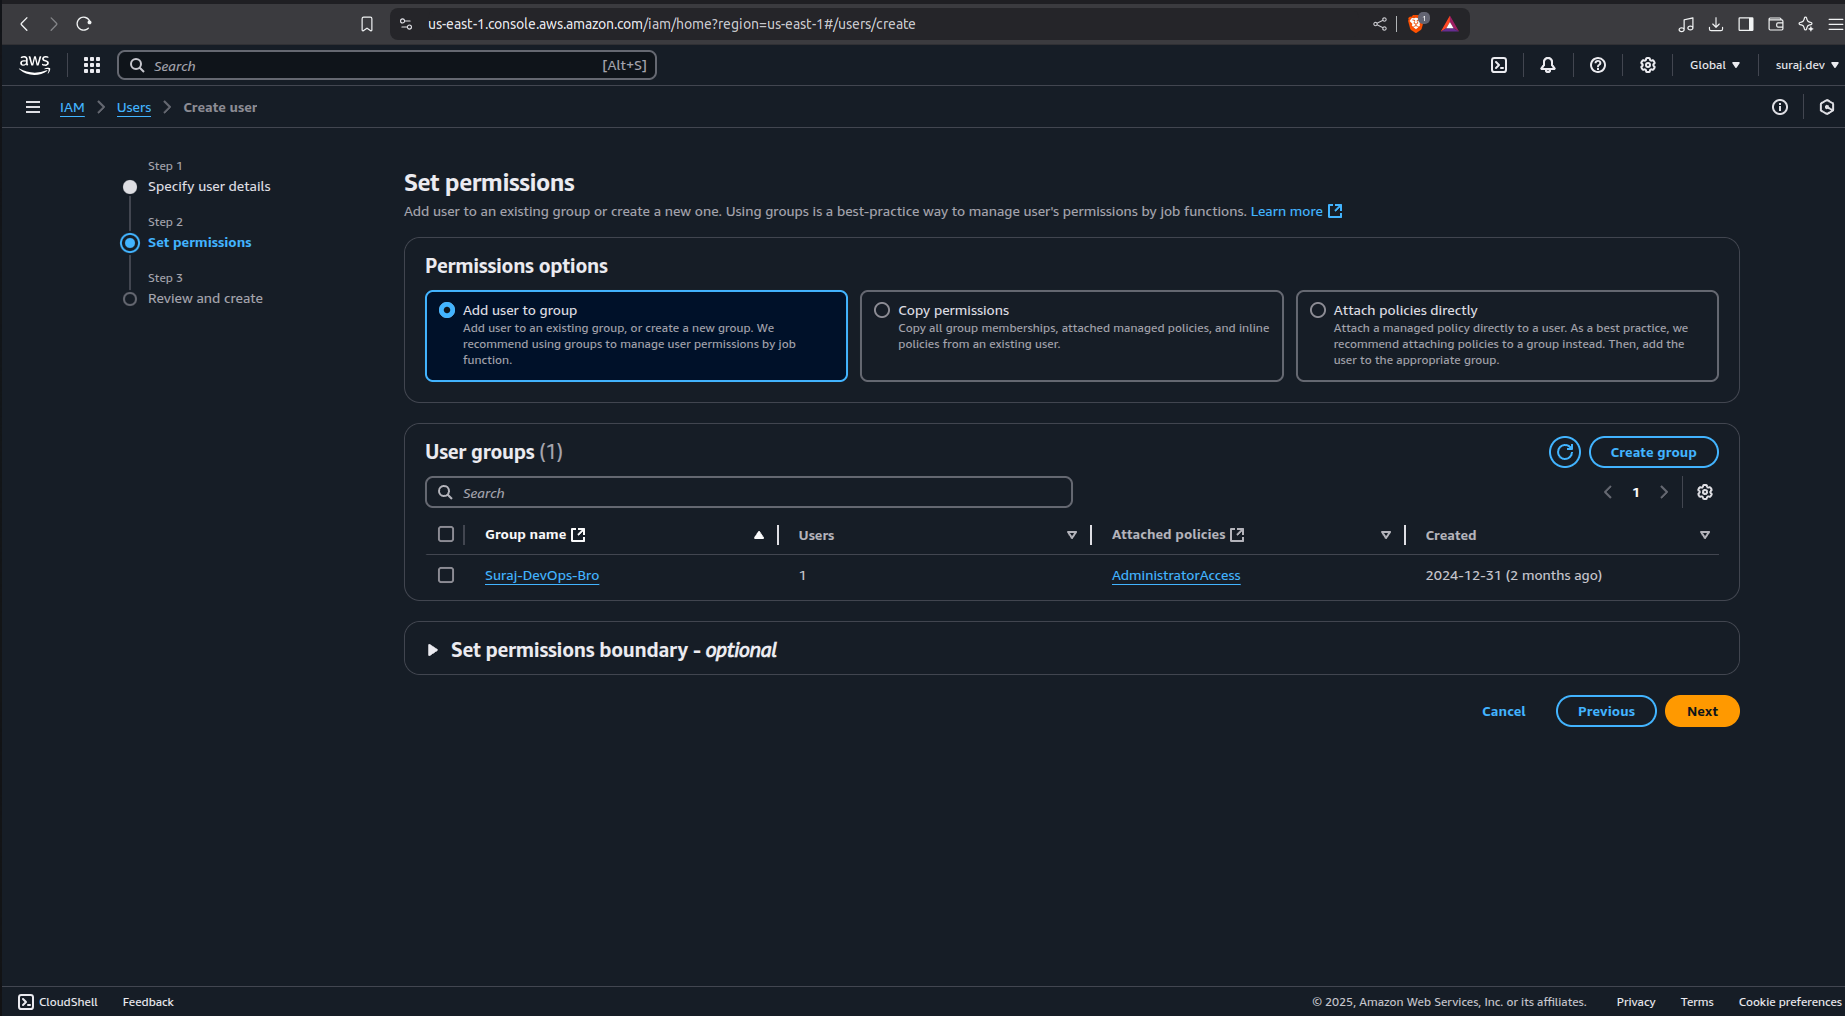Toggle the hamburger navigation menu
This screenshot has height=1016, width=1845.
(x=33, y=107)
